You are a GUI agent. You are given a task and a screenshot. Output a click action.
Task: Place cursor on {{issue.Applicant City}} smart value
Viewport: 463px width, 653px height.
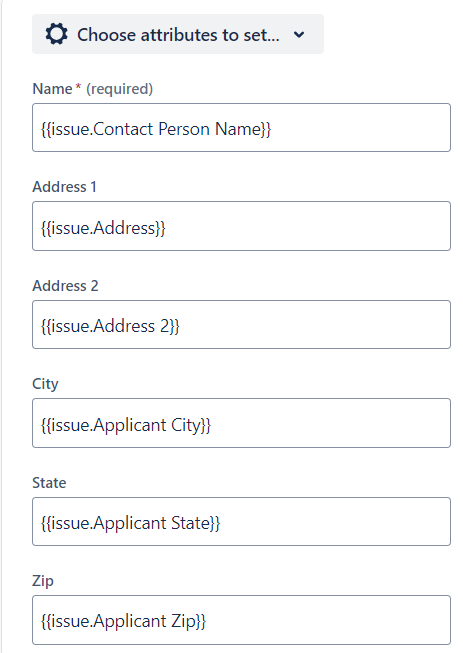point(126,425)
